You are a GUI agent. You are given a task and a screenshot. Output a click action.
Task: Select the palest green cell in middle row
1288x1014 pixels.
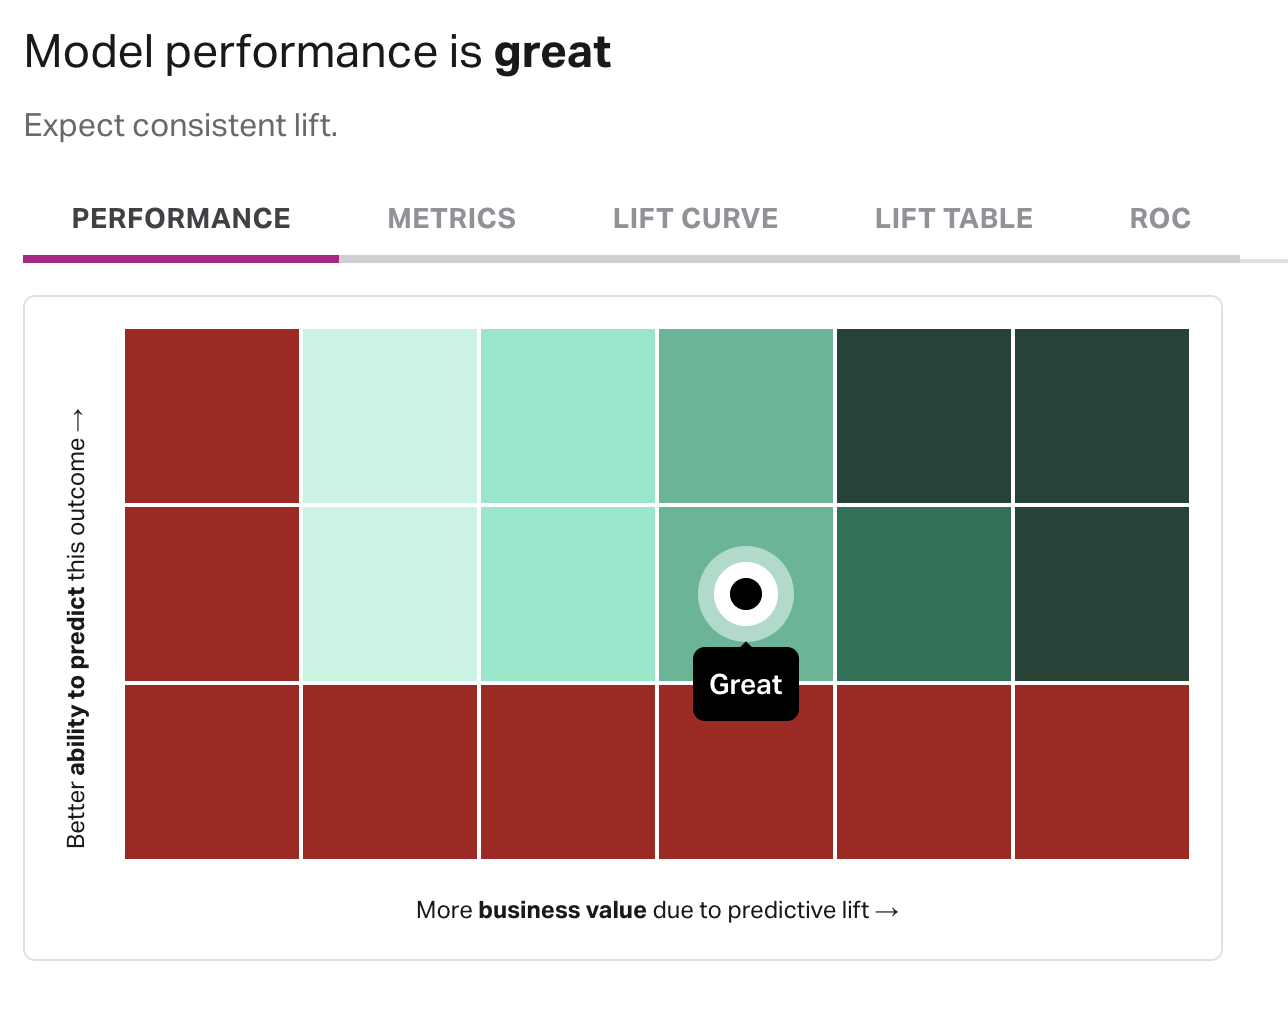point(390,594)
